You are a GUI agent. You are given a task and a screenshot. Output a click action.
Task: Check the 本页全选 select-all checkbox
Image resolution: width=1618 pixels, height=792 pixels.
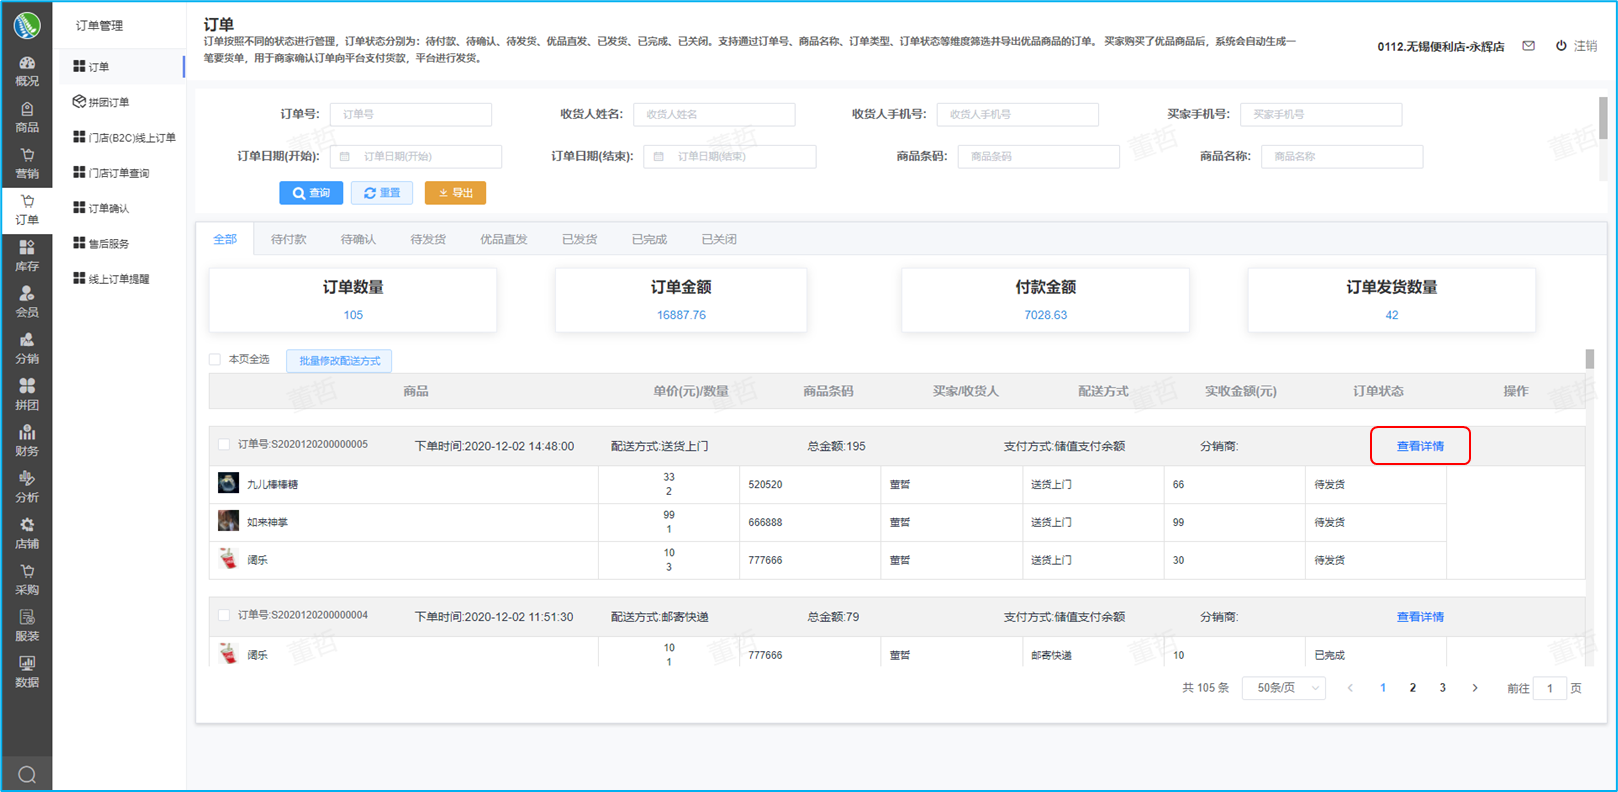pos(215,360)
